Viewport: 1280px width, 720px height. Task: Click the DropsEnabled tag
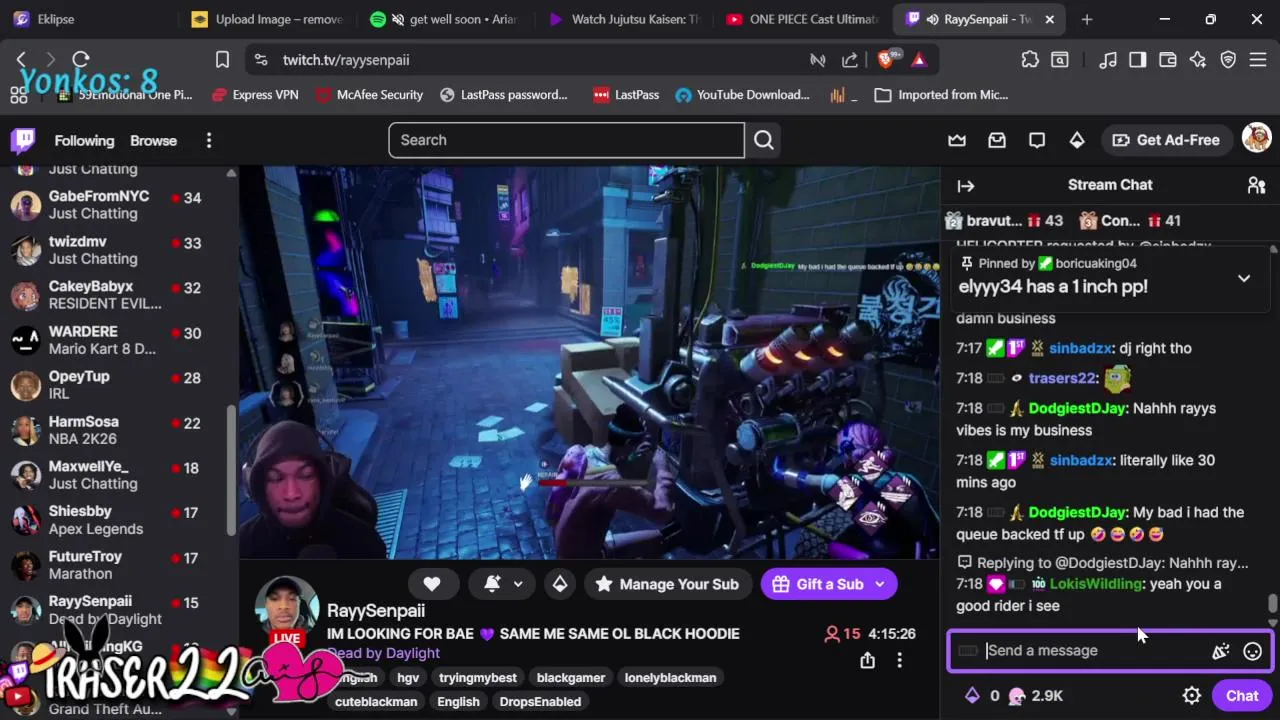[x=540, y=702]
